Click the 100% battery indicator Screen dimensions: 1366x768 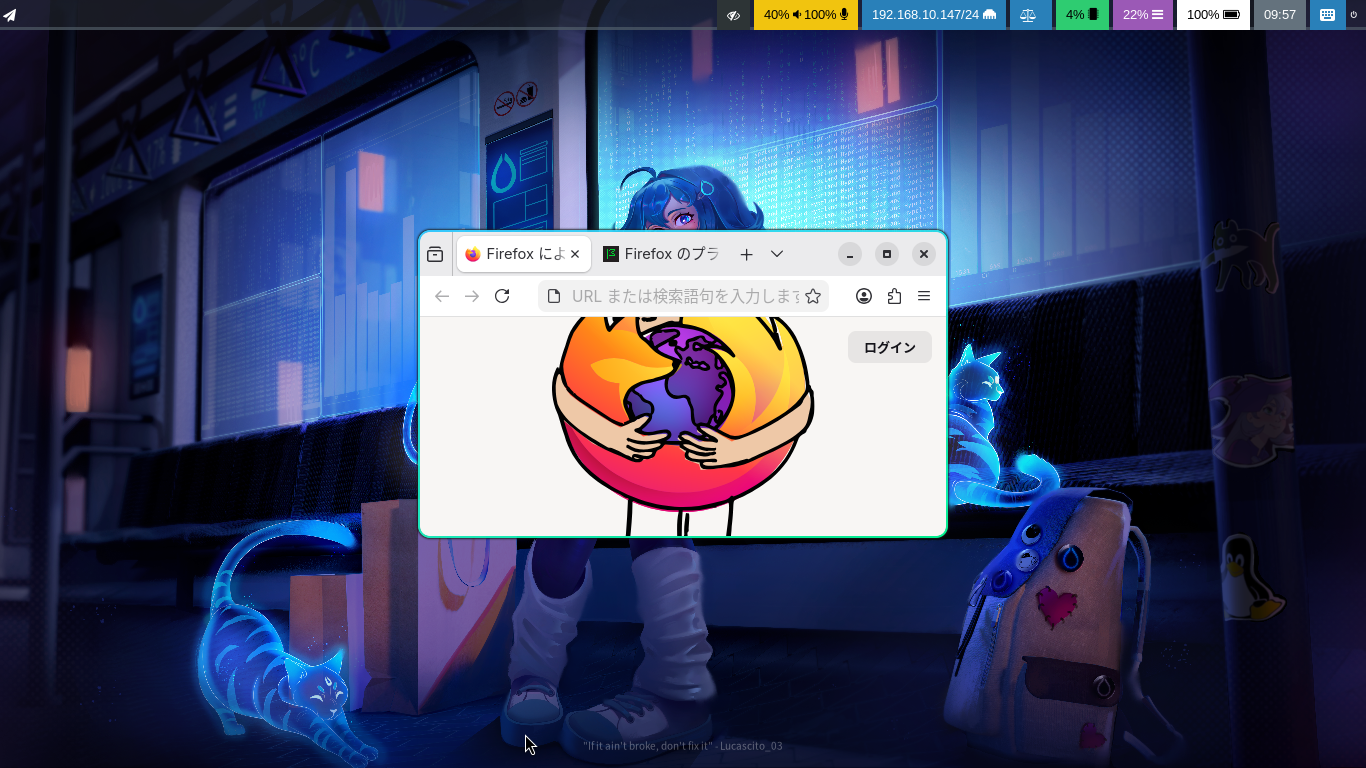click(x=1213, y=15)
